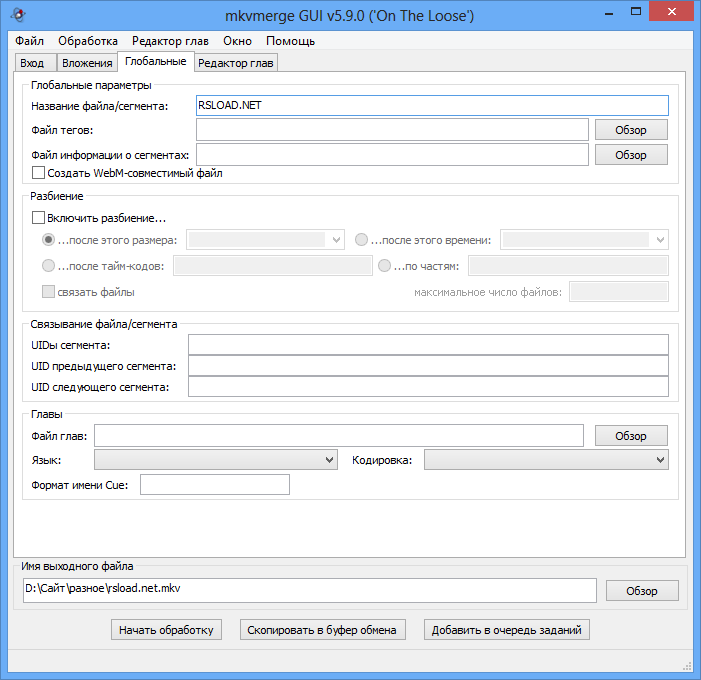
Task: Open the Файл menu
Action: 30,41
